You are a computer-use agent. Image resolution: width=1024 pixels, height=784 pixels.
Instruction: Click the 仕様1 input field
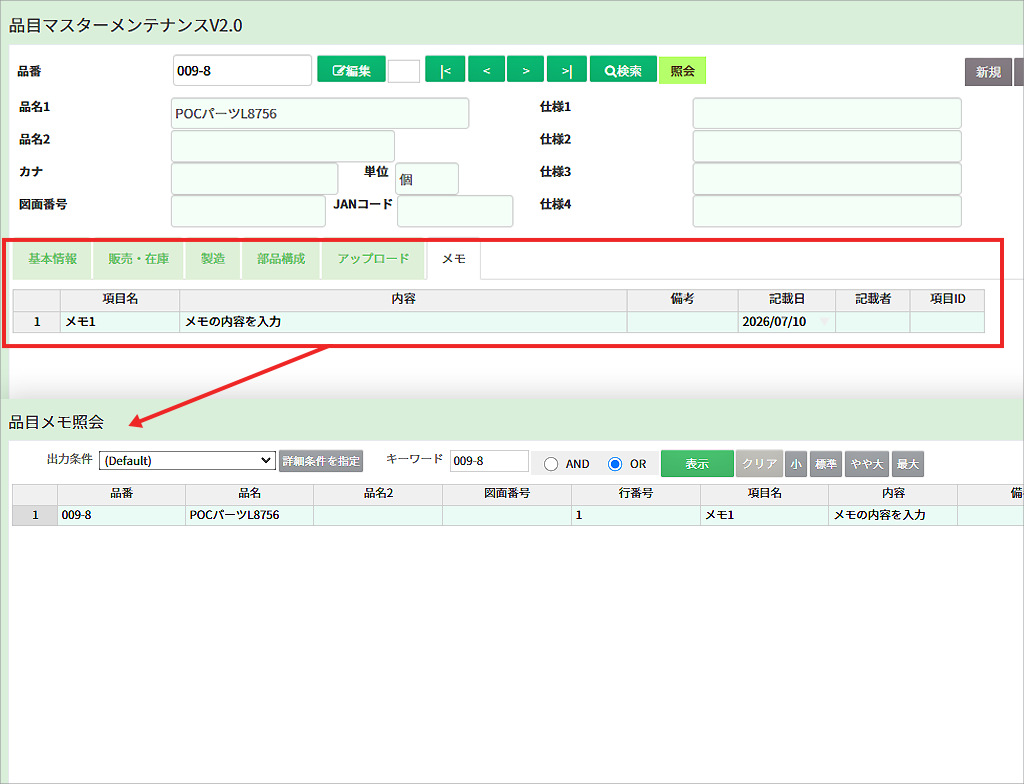click(827, 113)
